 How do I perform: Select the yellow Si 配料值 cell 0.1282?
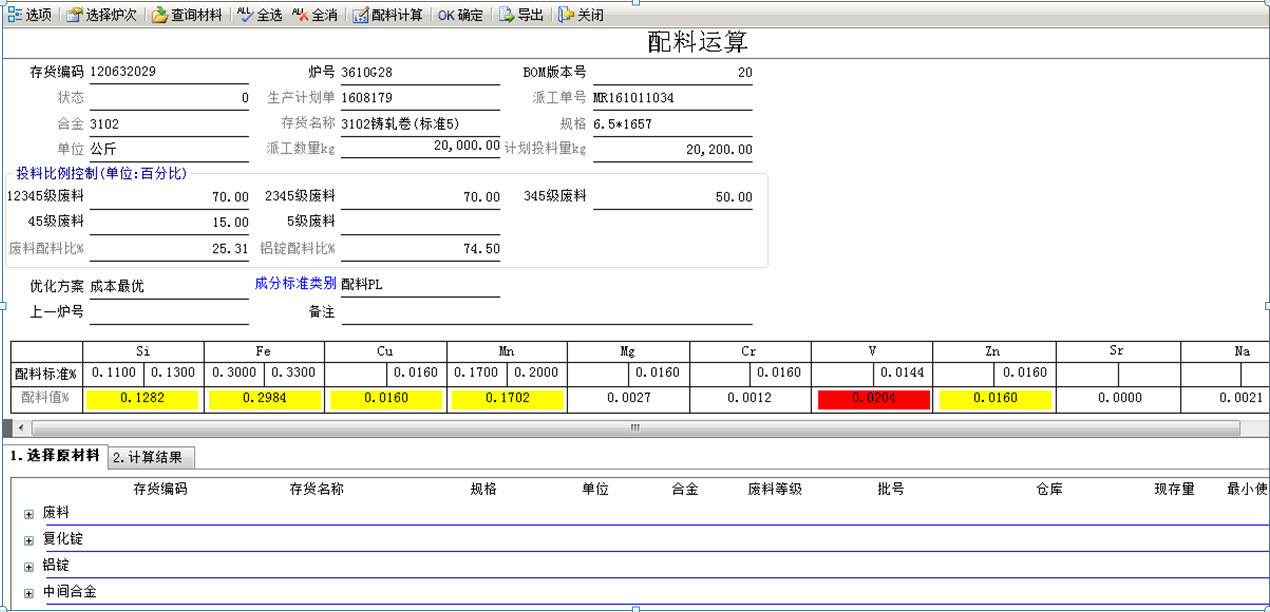point(143,399)
